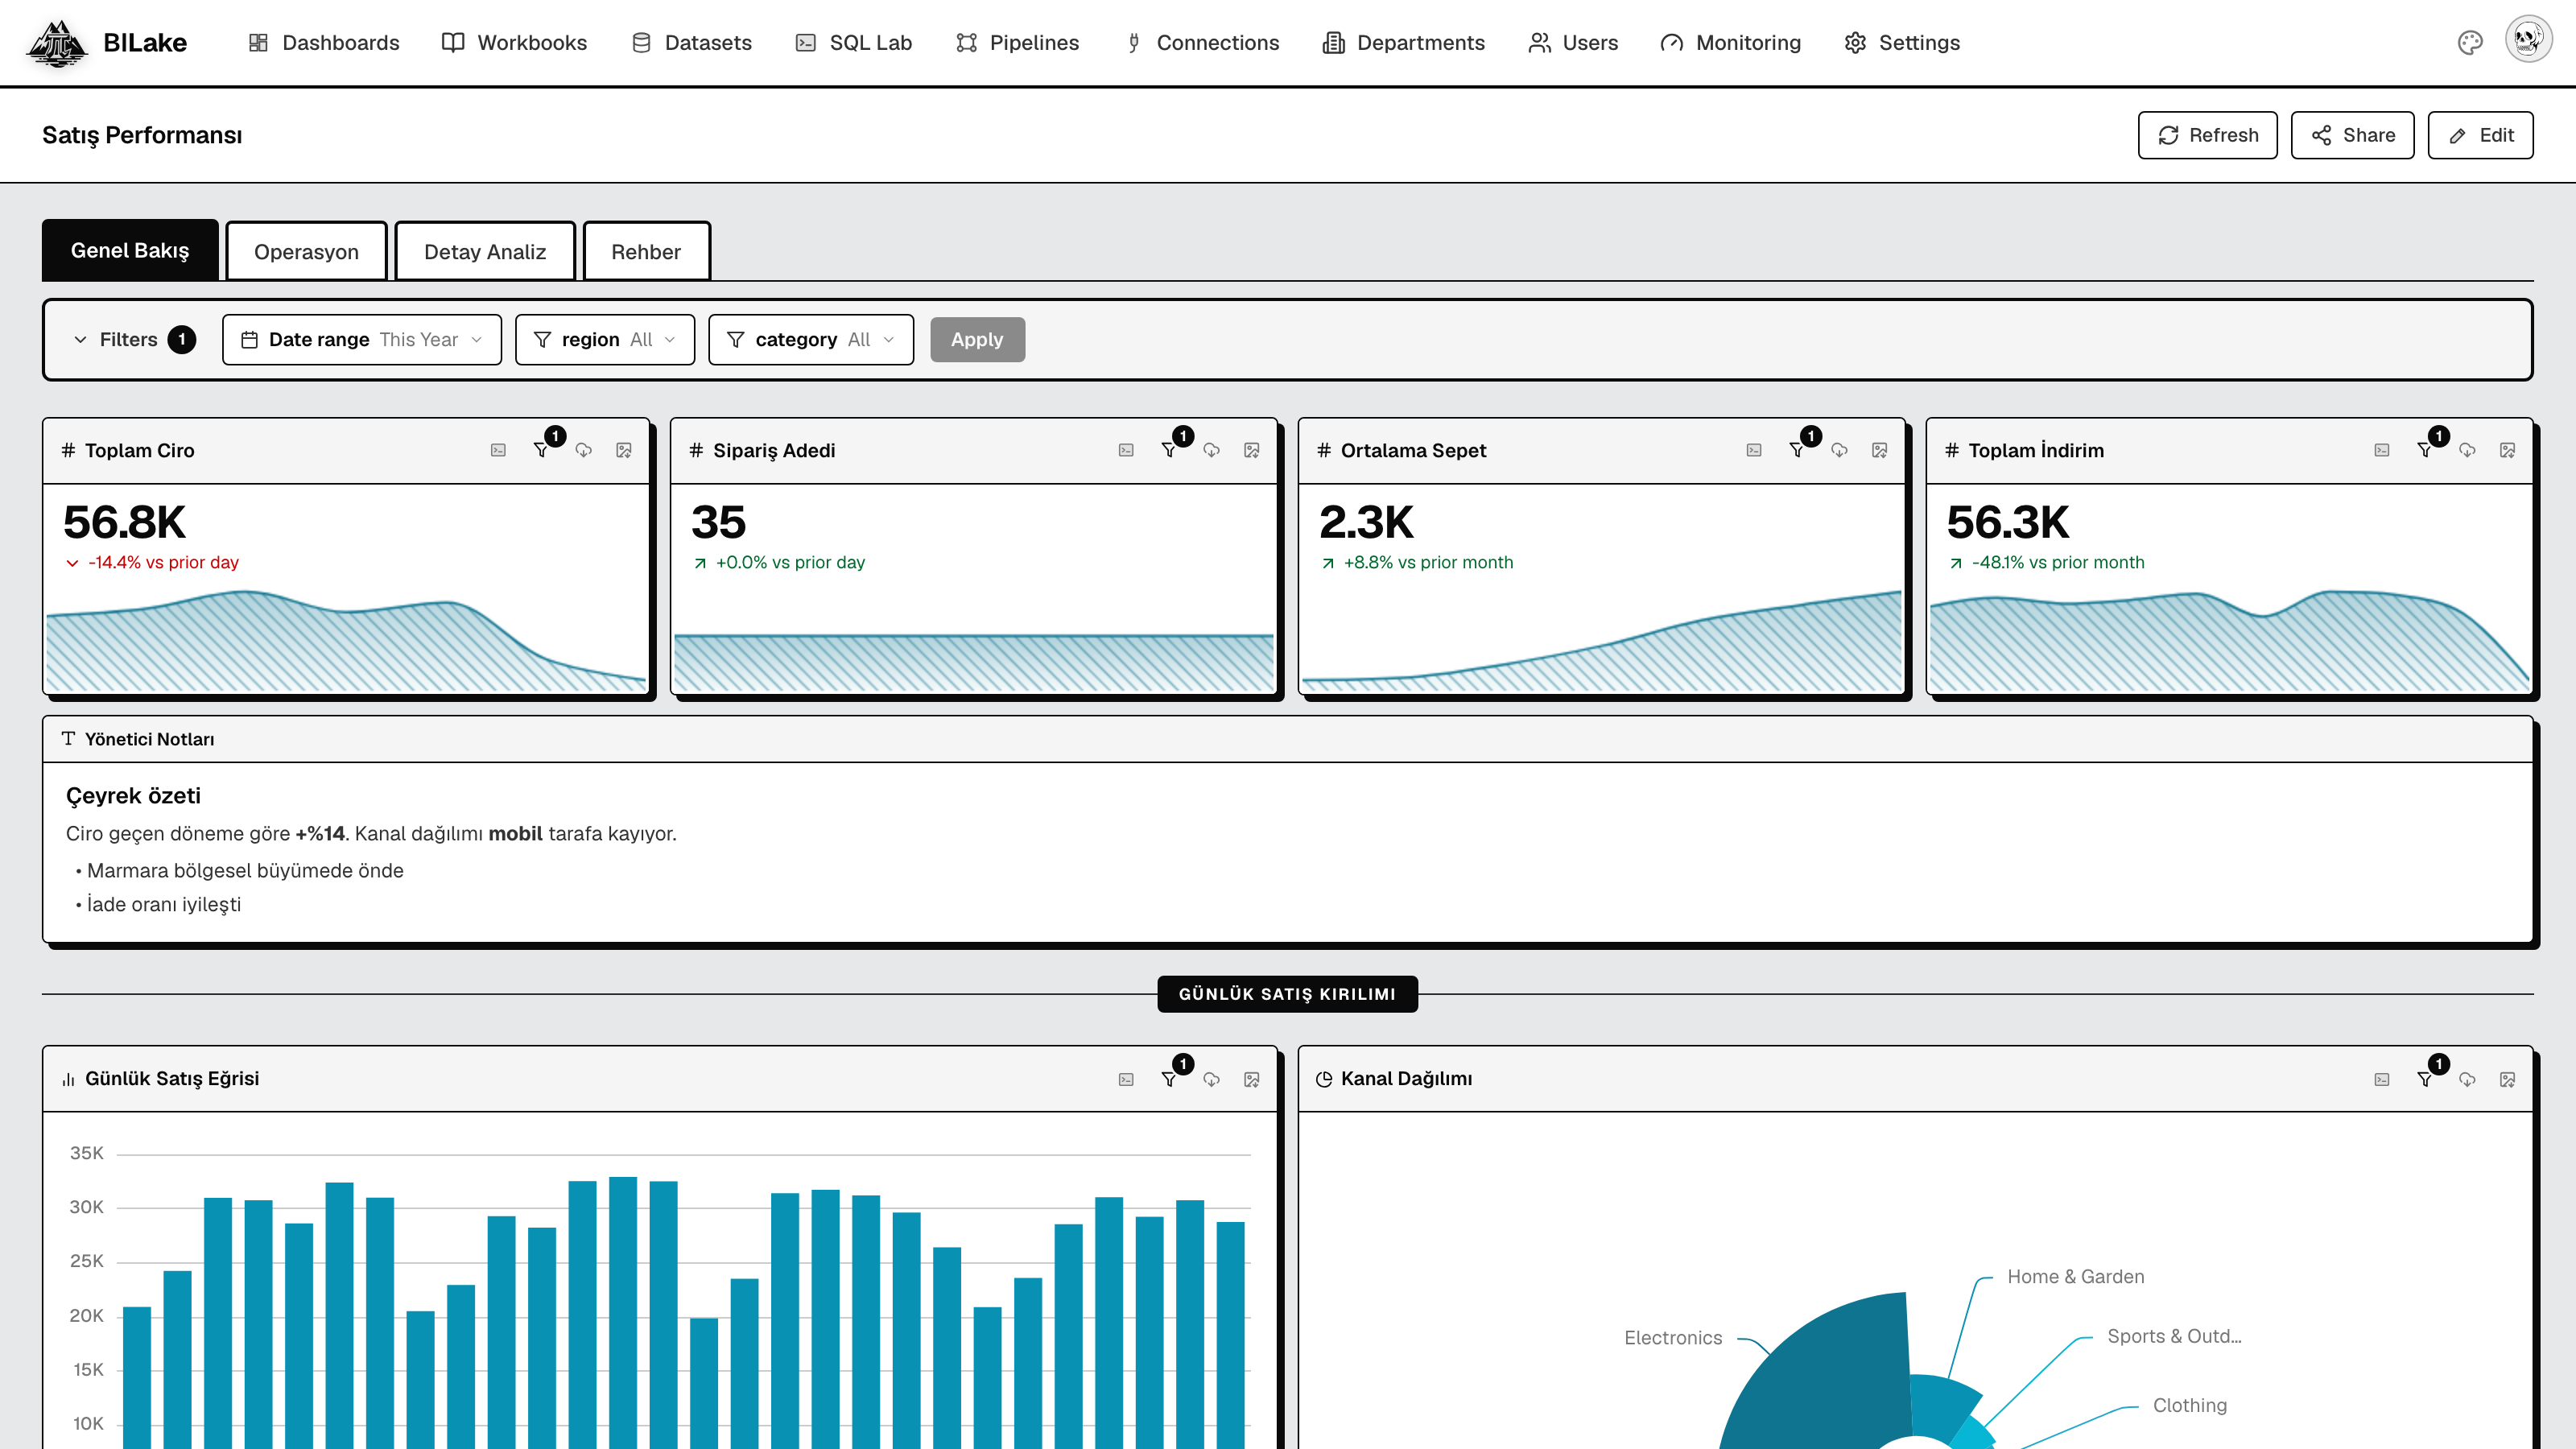The width and height of the screenshot is (2576, 1449).
Task: View SQL query icon on Ortalama Sepet card
Action: (x=1754, y=450)
